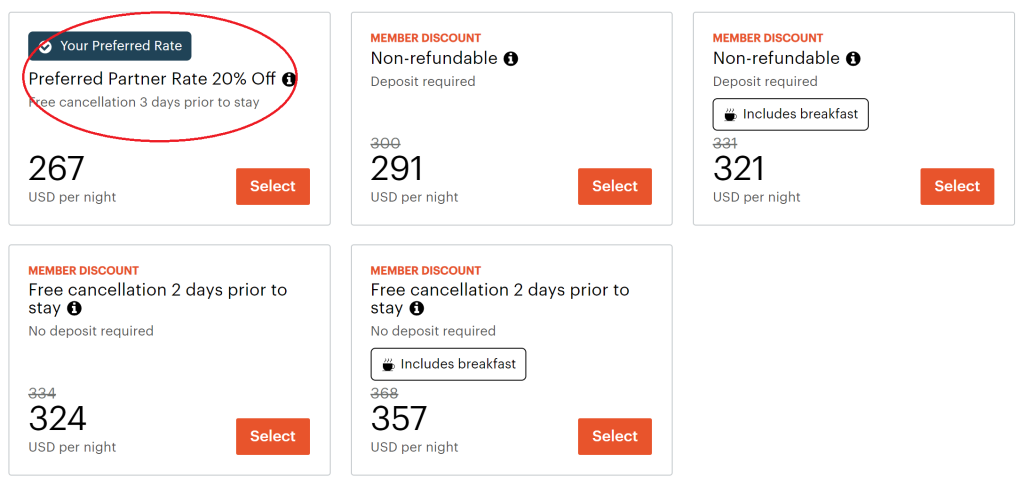
Task: Show info for 357 USD Free cancellation rate
Action: 416,309
